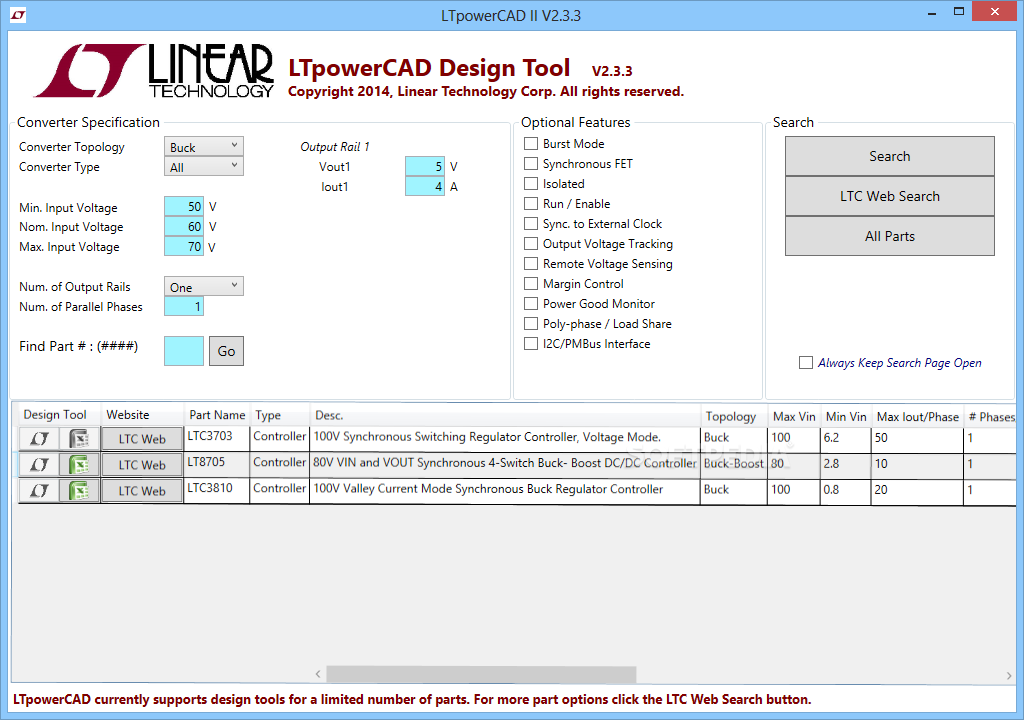Open LTpowerCAD design tool for LT8705

[x=39, y=465]
